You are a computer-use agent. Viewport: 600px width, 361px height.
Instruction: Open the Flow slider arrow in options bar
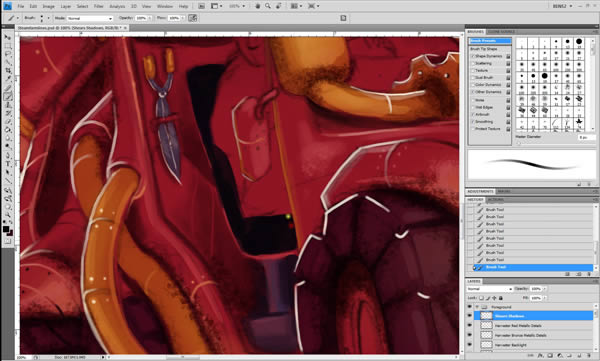tap(183, 18)
